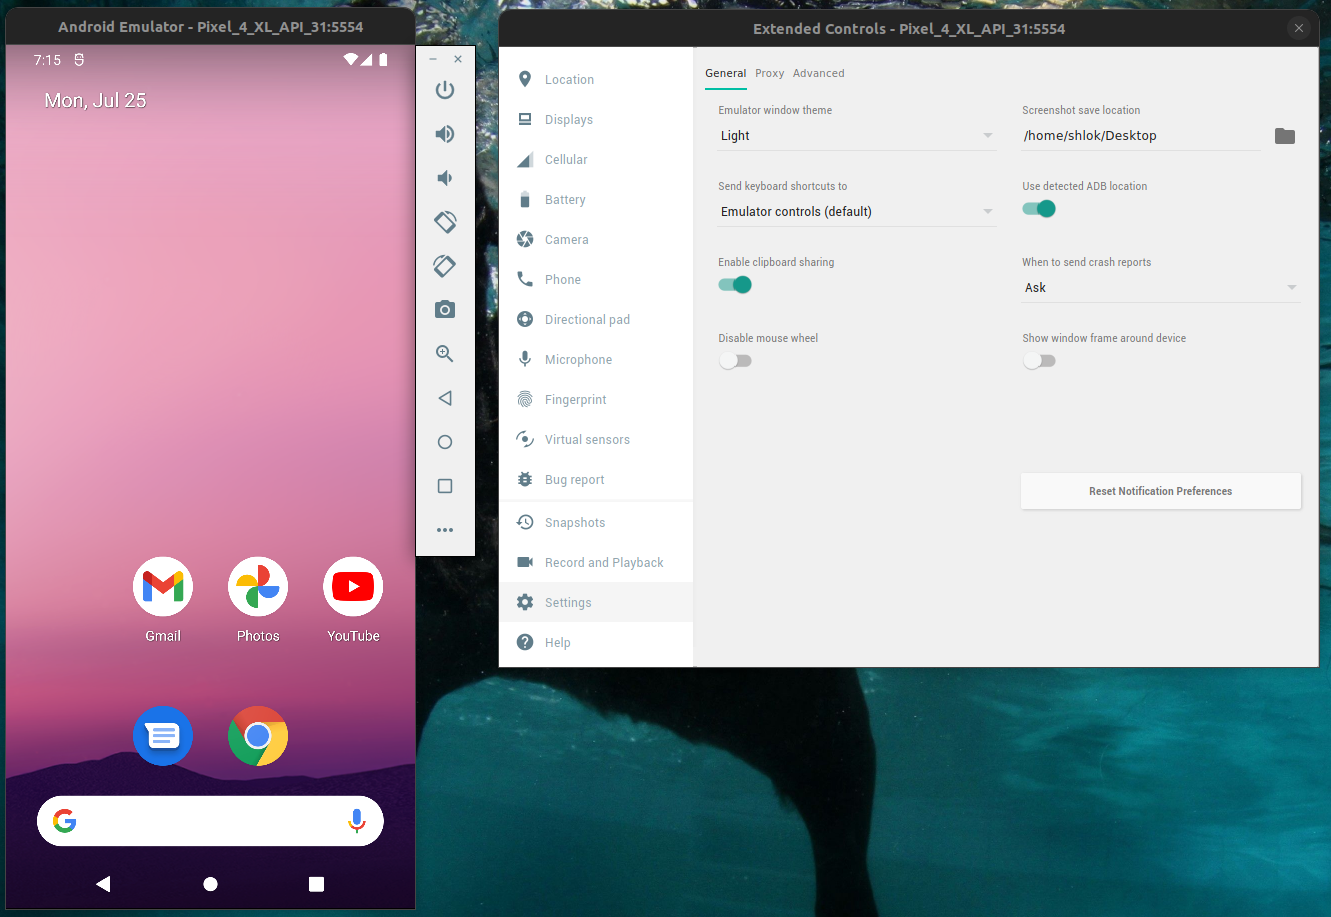This screenshot has width=1331, height=917.
Task: Select the Directional pad panel
Action: pyautogui.click(x=587, y=319)
